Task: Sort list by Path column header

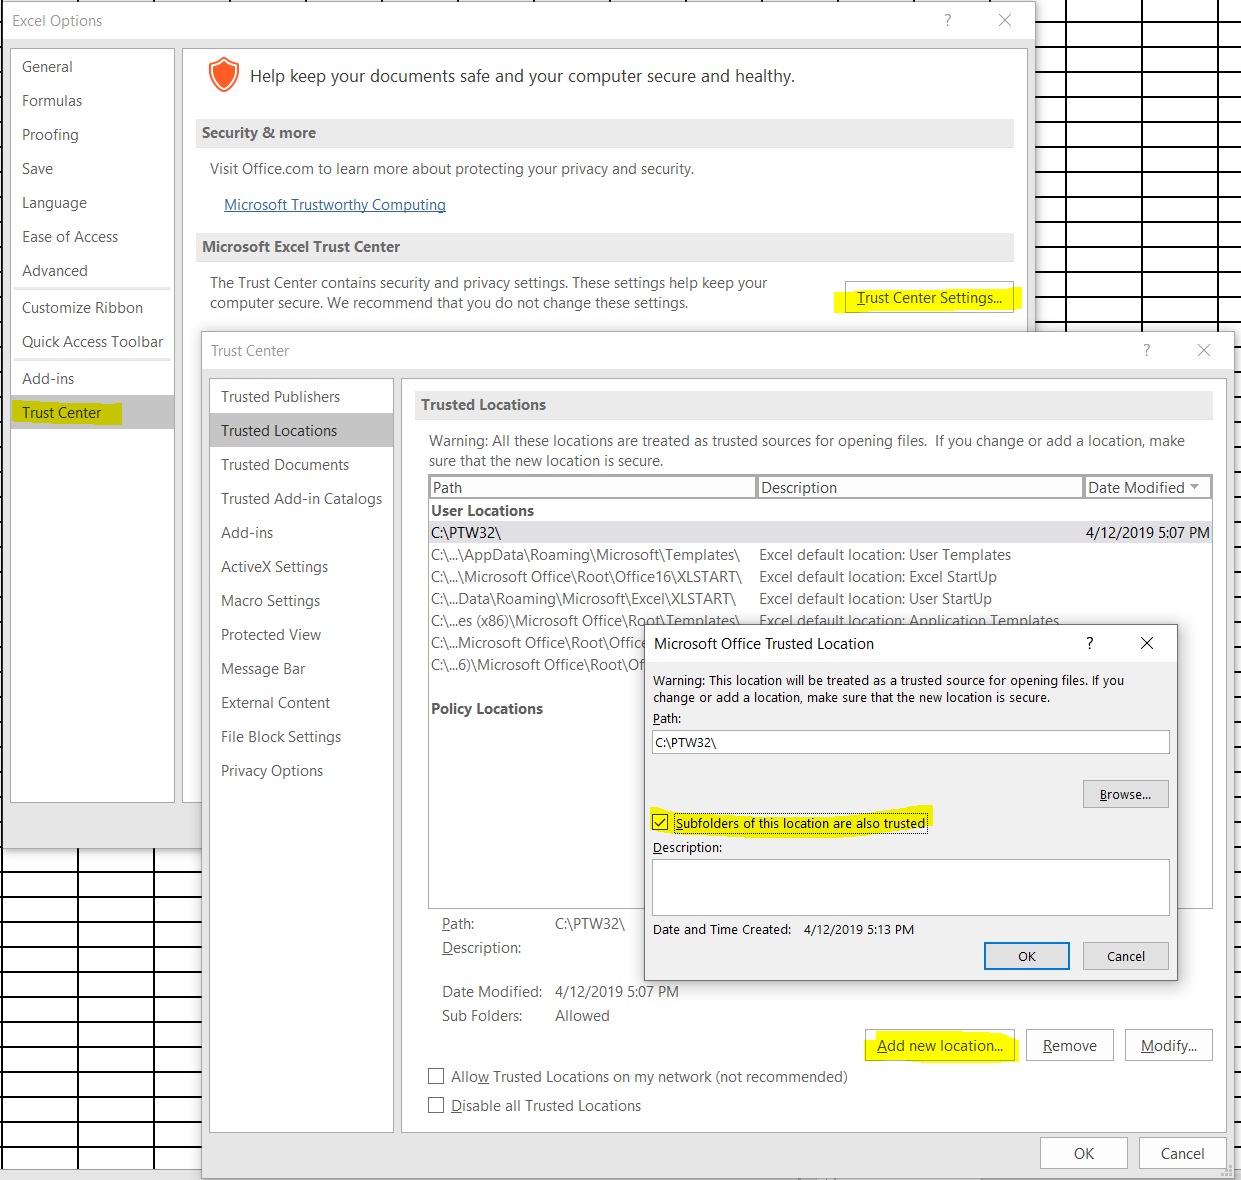Action: 592,487
